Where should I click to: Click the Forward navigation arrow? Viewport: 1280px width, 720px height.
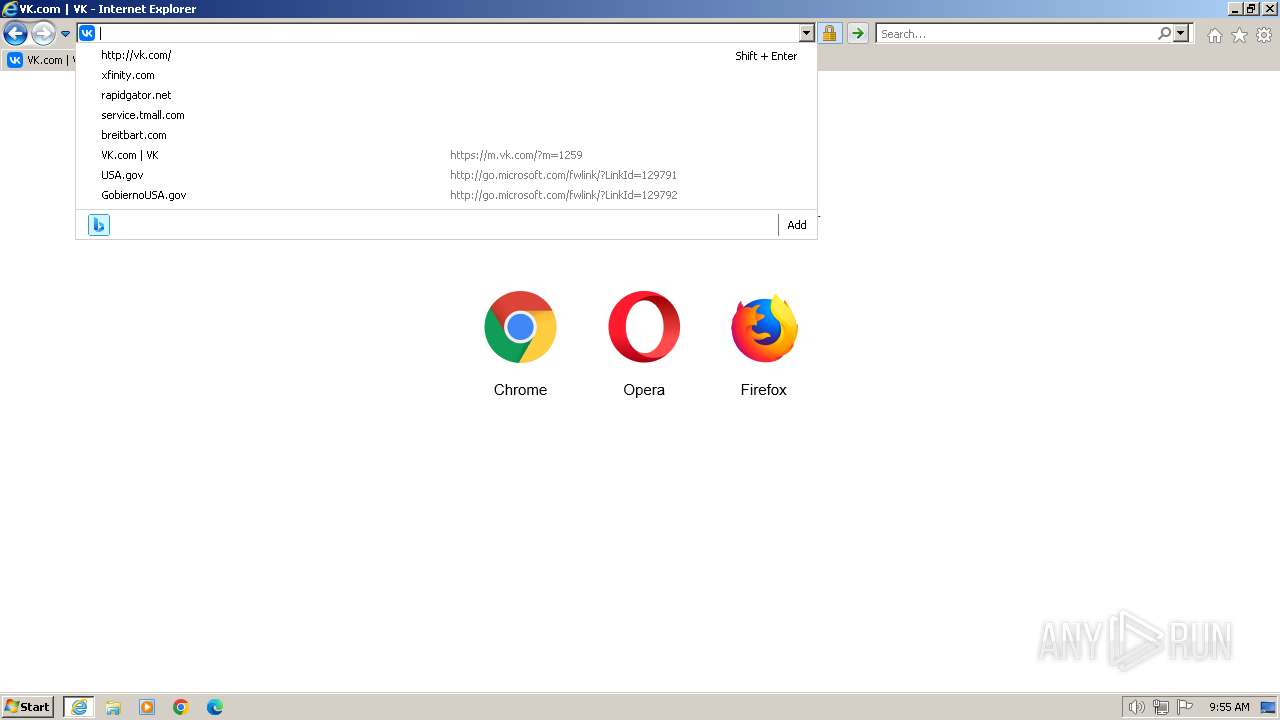point(43,33)
